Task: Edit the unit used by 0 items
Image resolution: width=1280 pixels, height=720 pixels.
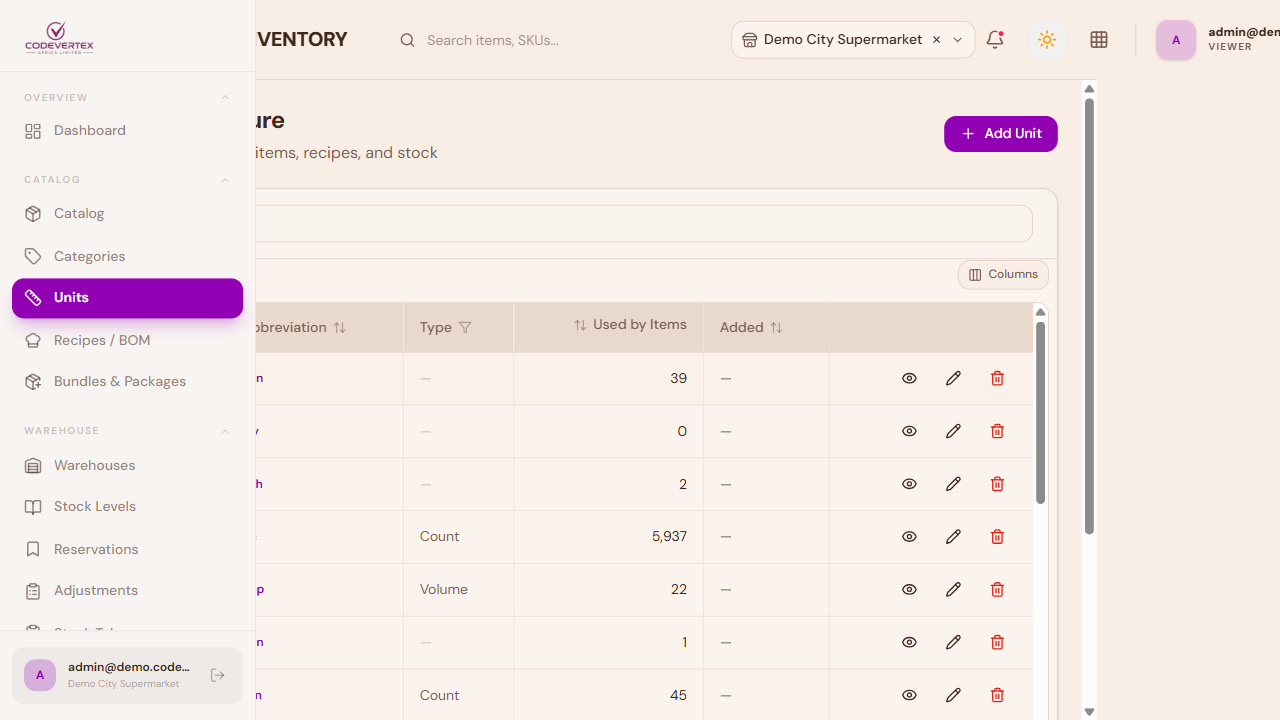Action: pyautogui.click(x=953, y=431)
